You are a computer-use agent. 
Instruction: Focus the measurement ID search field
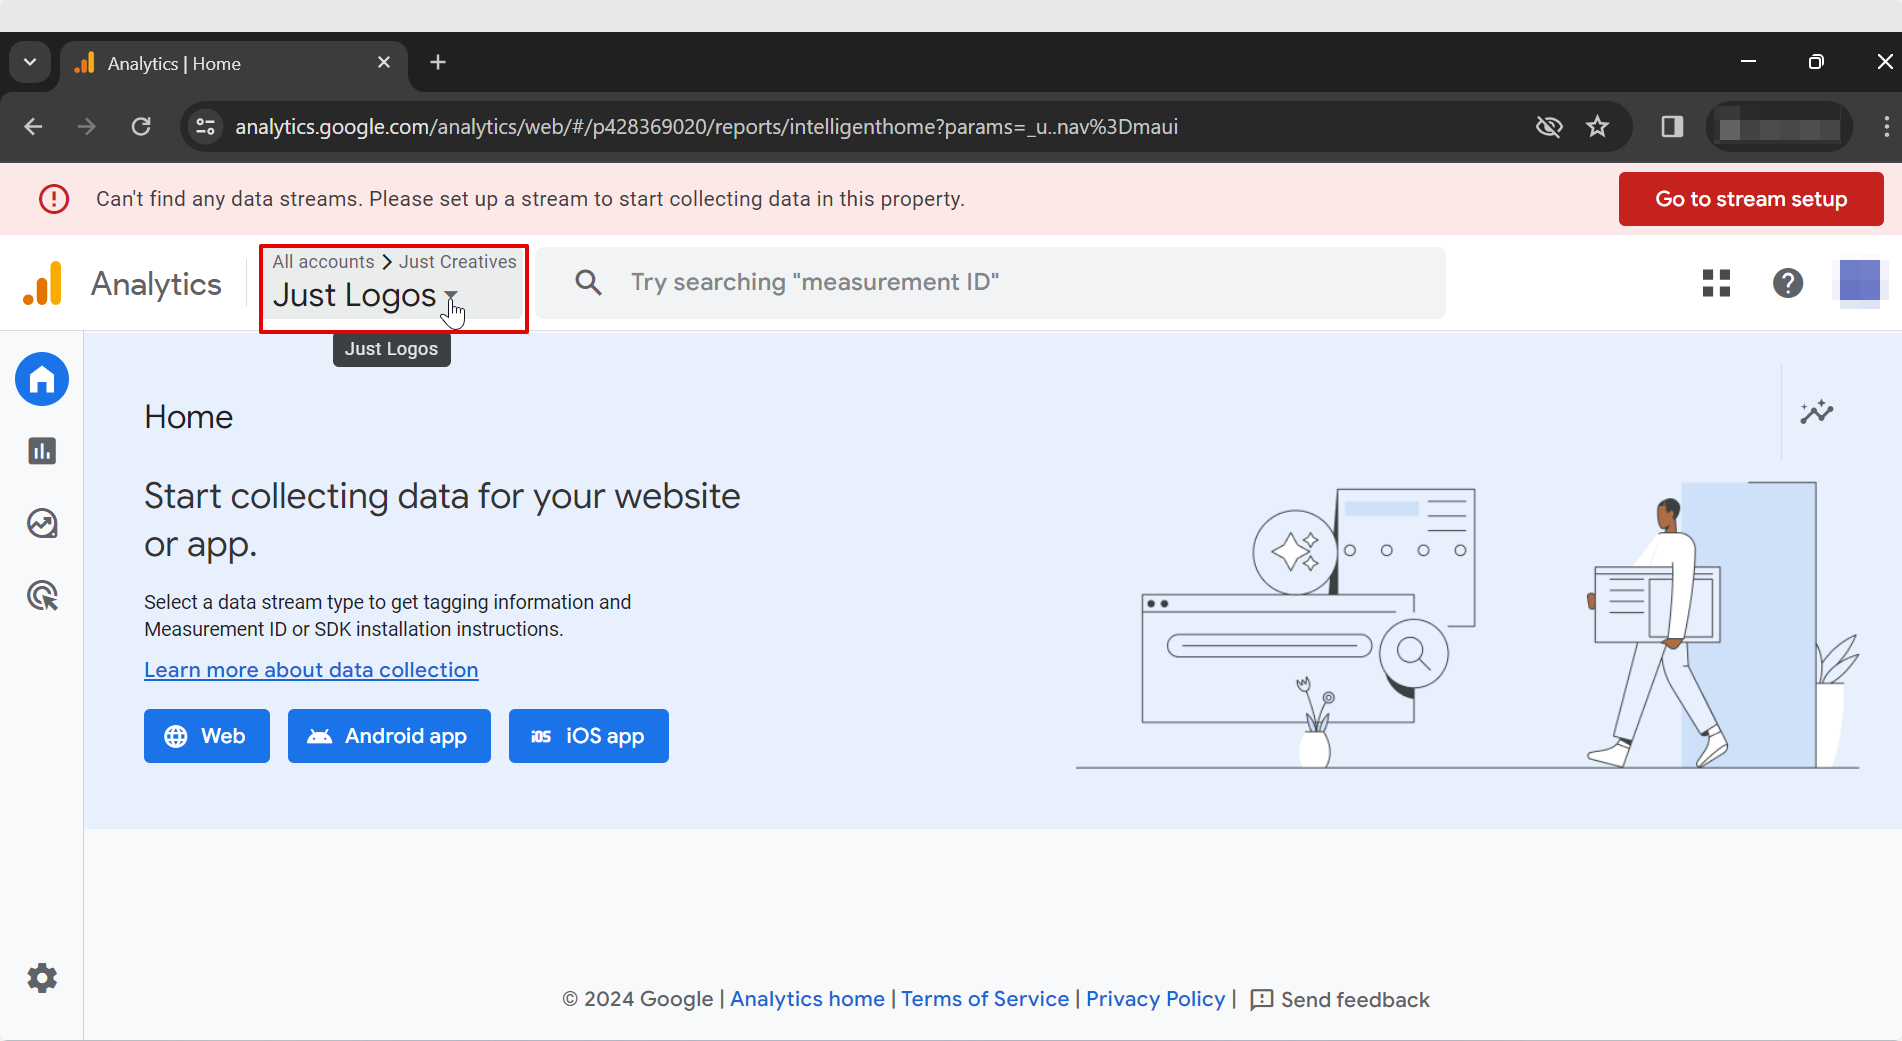(991, 283)
